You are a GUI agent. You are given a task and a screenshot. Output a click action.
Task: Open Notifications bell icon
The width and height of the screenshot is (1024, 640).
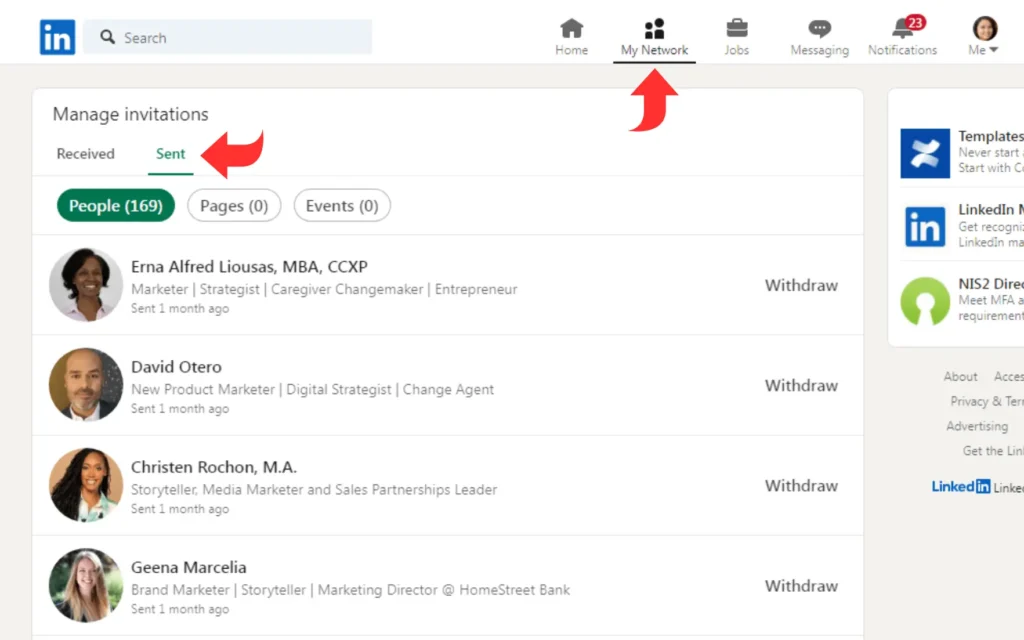902,28
